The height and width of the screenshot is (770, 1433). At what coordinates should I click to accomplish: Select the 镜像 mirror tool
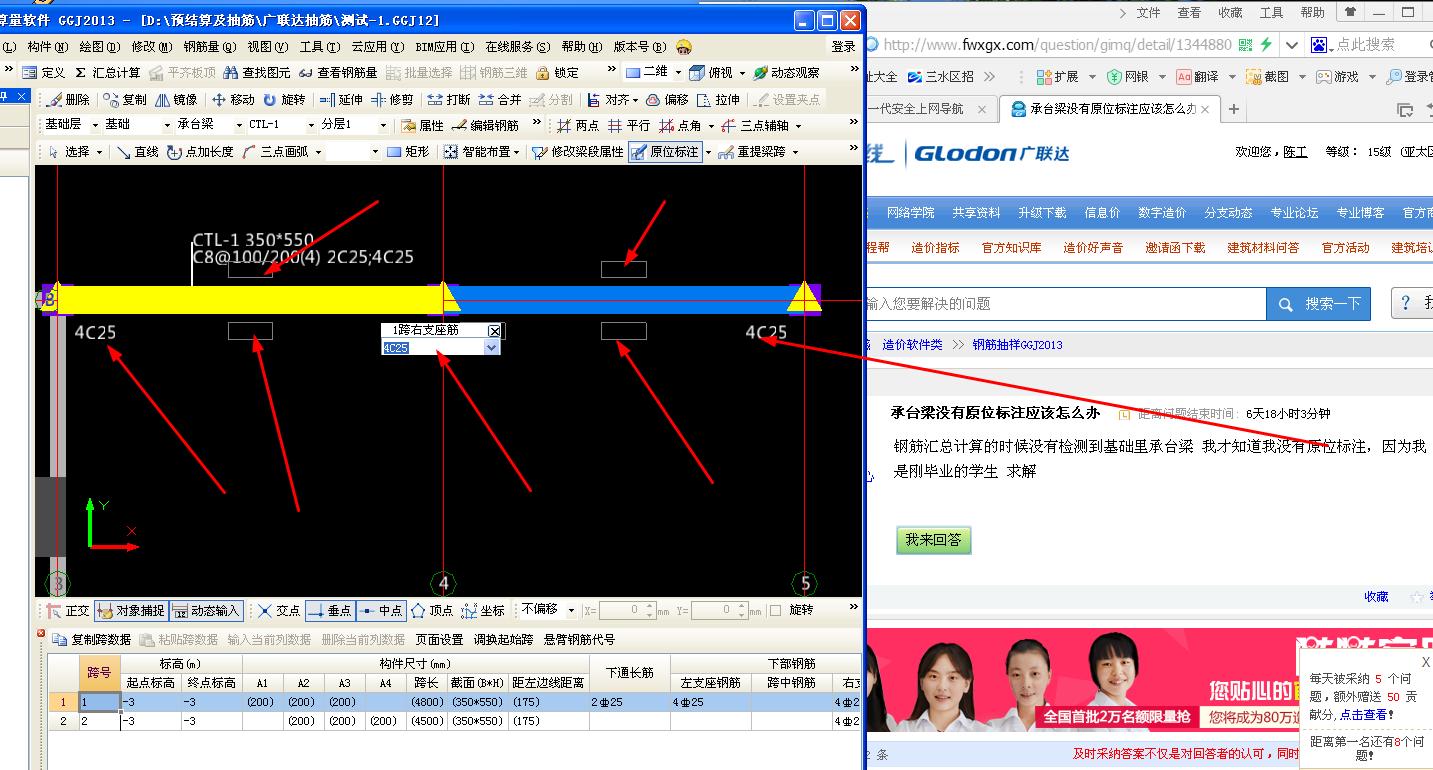coord(176,100)
